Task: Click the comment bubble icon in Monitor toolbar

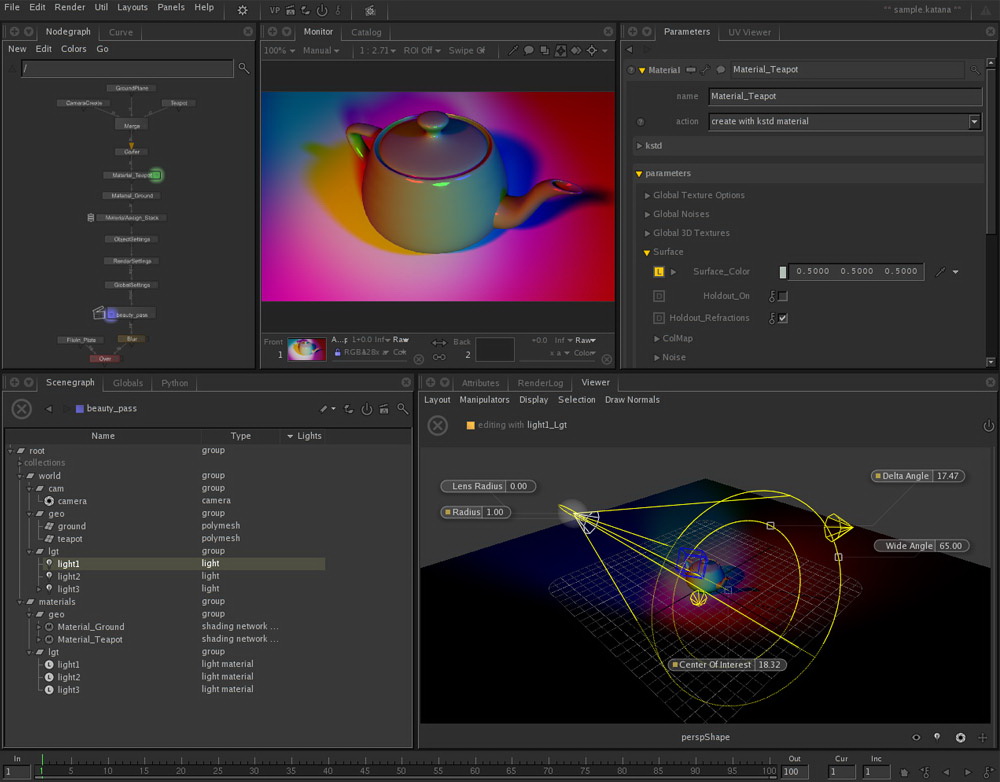Action: 529,50
